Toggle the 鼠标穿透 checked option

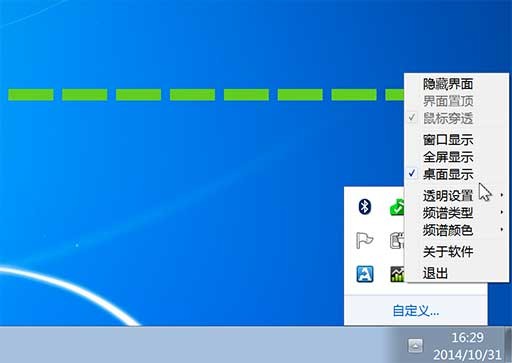(x=457, y=118)
